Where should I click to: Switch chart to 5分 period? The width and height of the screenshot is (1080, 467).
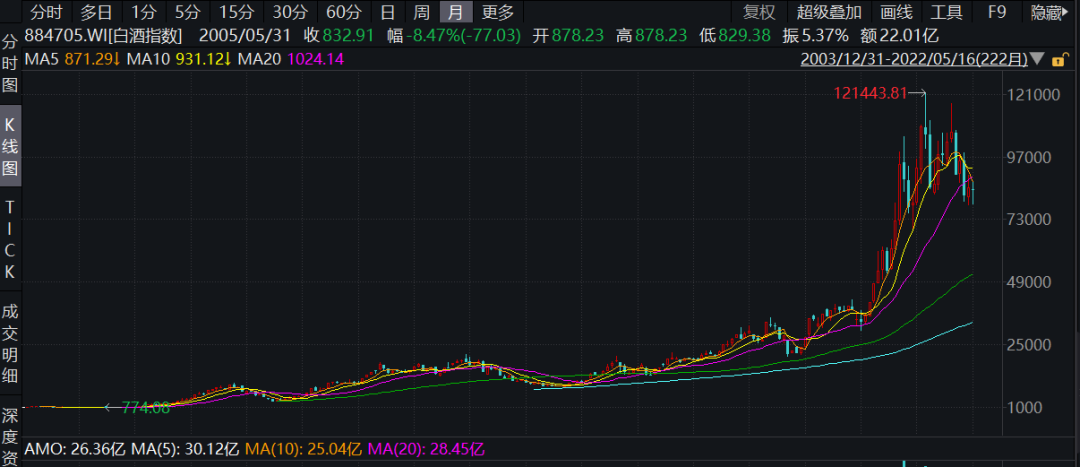tap(187, 12)
